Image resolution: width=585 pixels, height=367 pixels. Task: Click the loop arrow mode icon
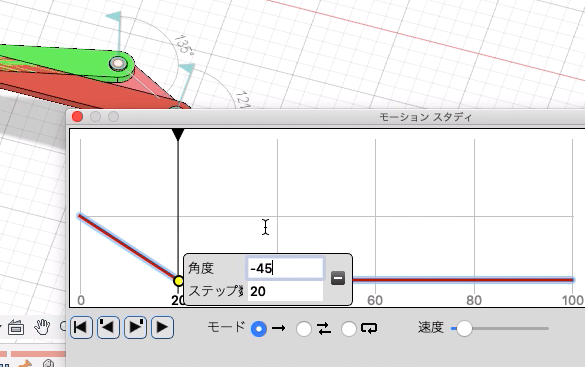pyautogui.click(x=369, y=328)
